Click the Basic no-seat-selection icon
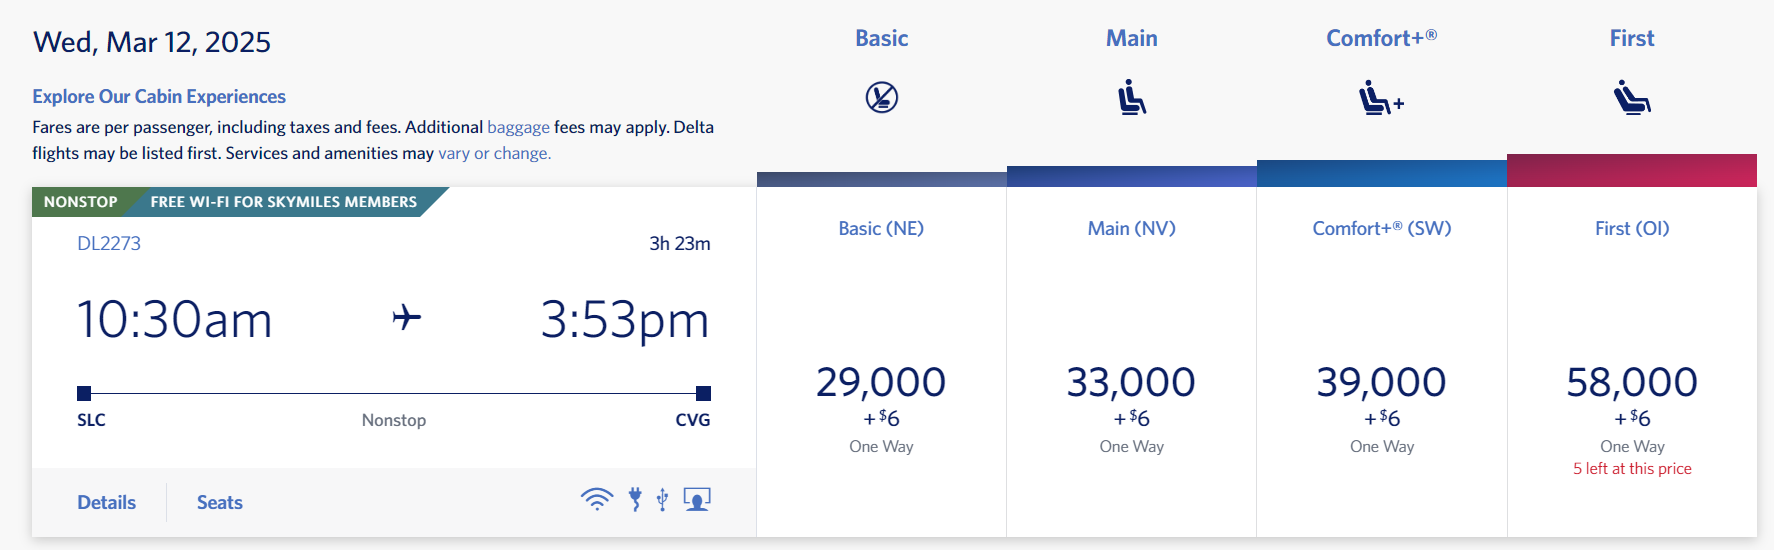The height and width of the screenshot is (550, 1774). coord(881,98)
